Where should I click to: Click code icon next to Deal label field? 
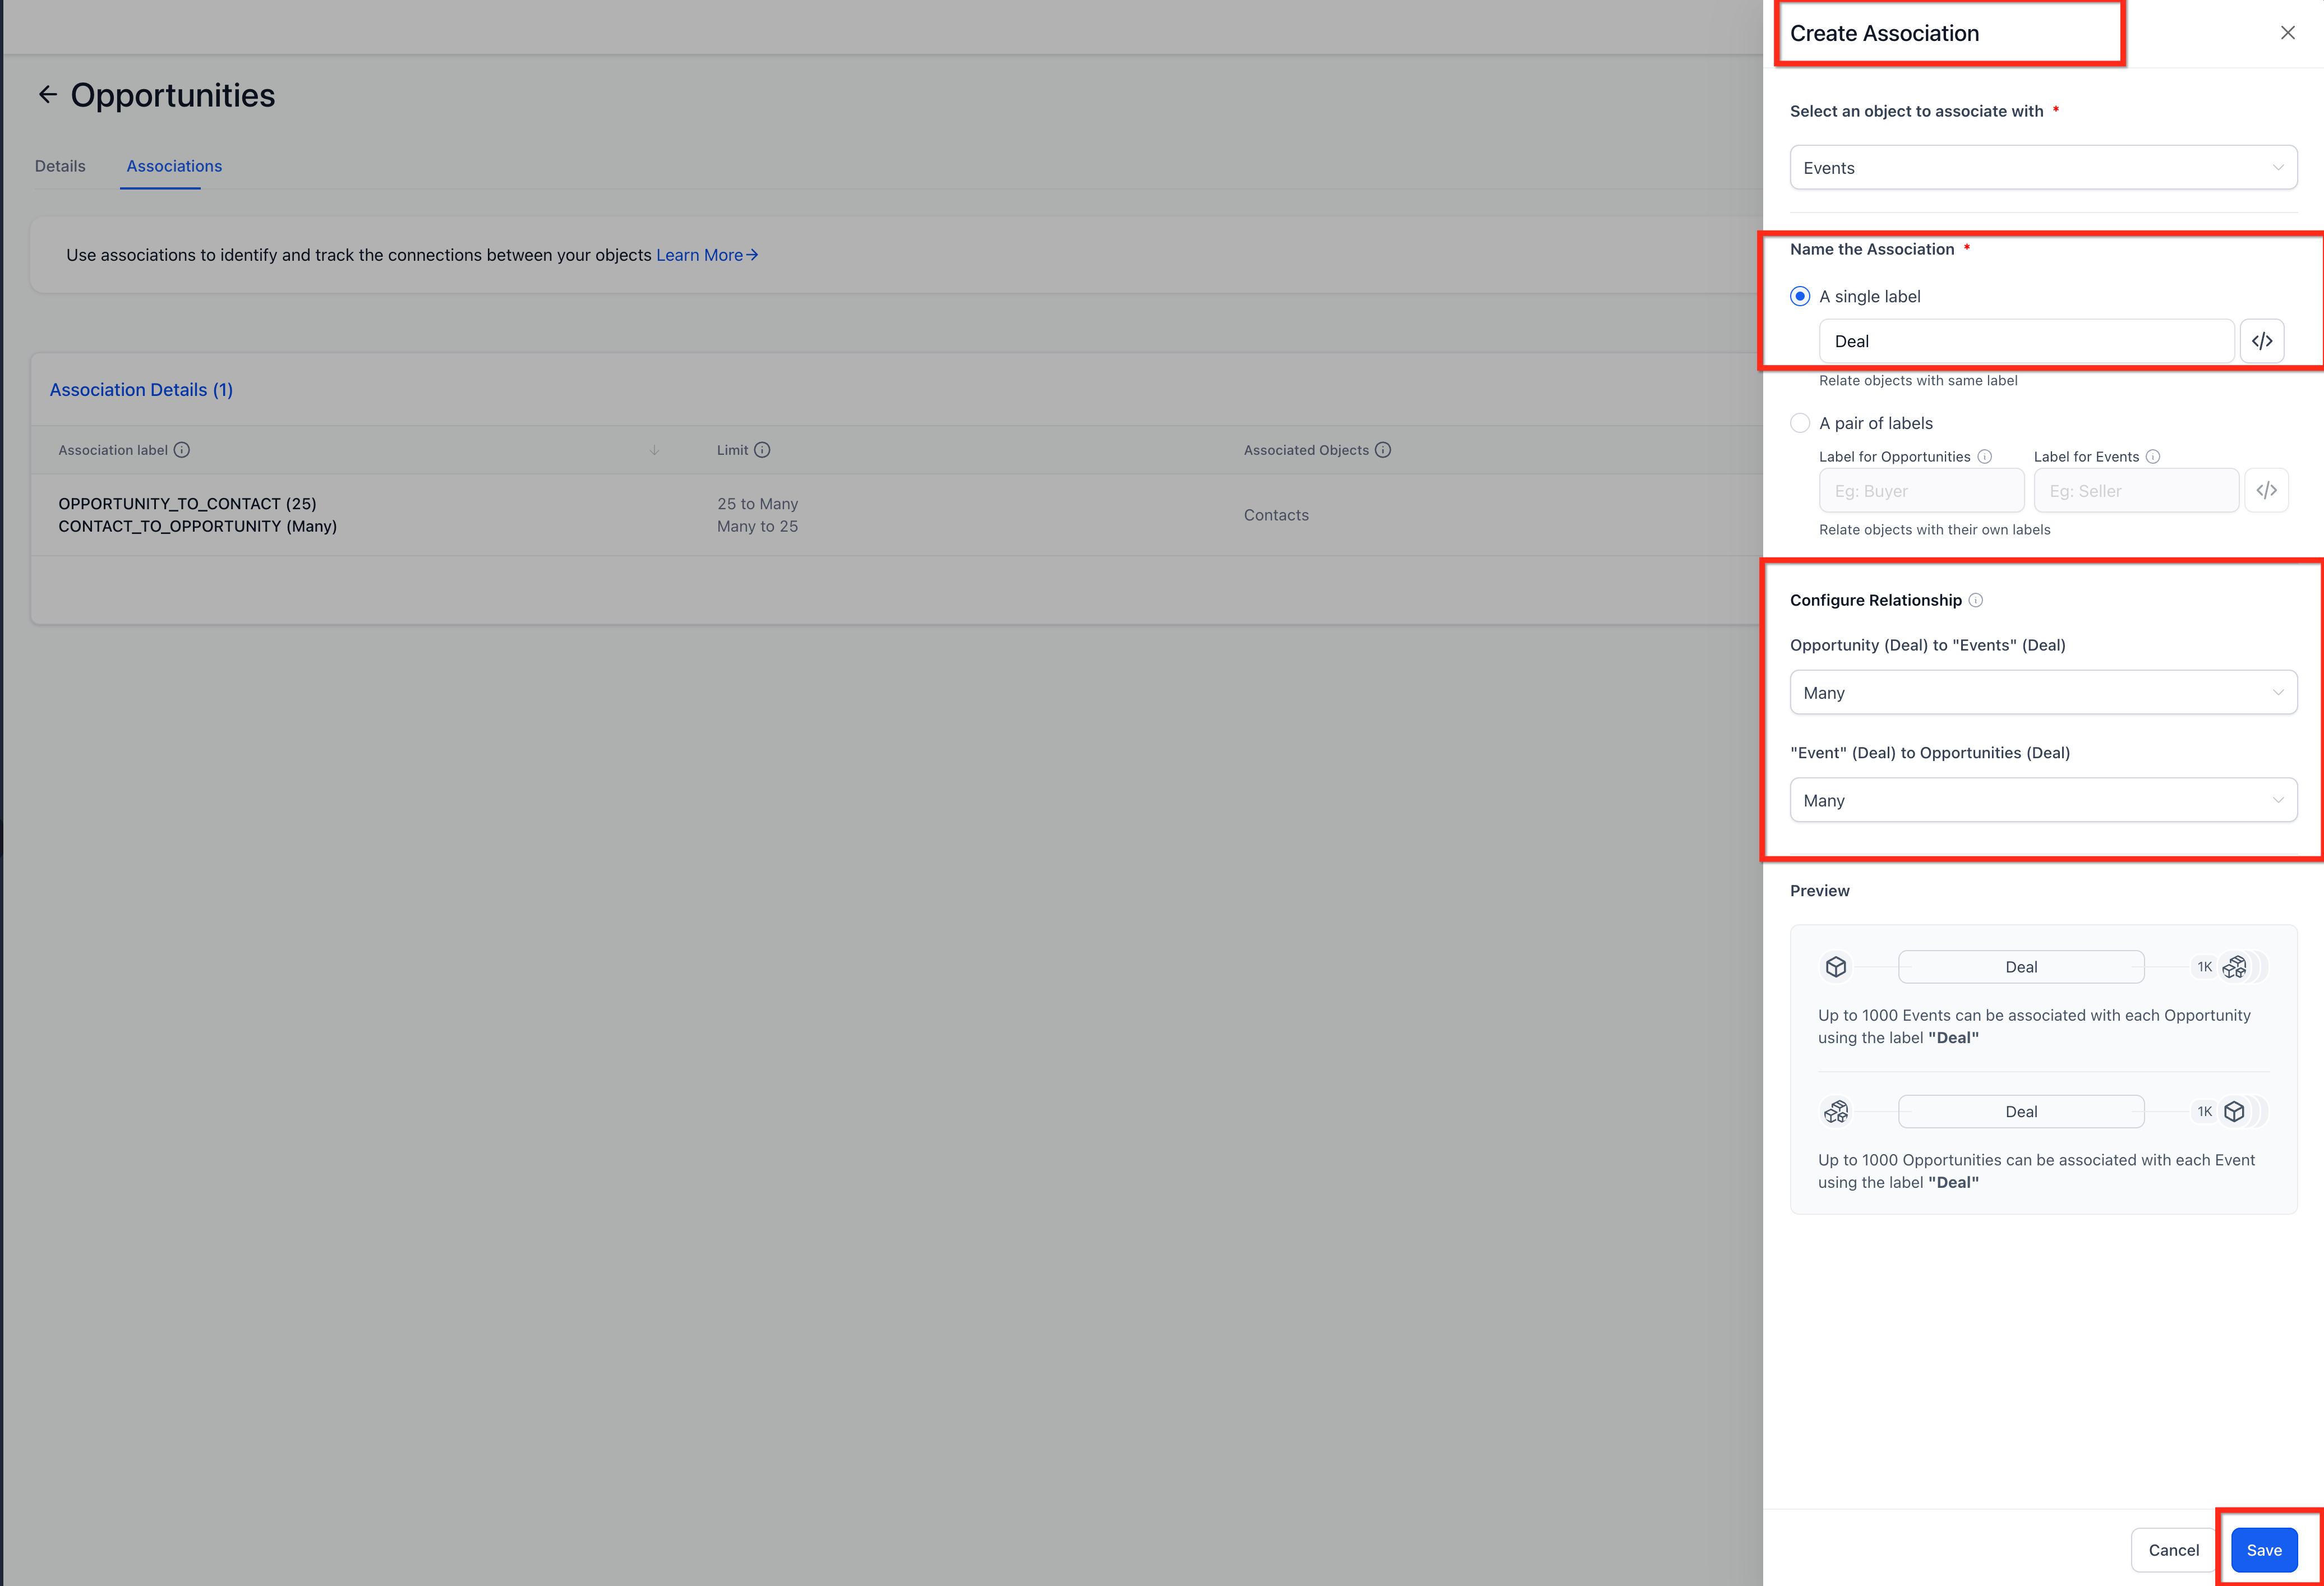2262,341
